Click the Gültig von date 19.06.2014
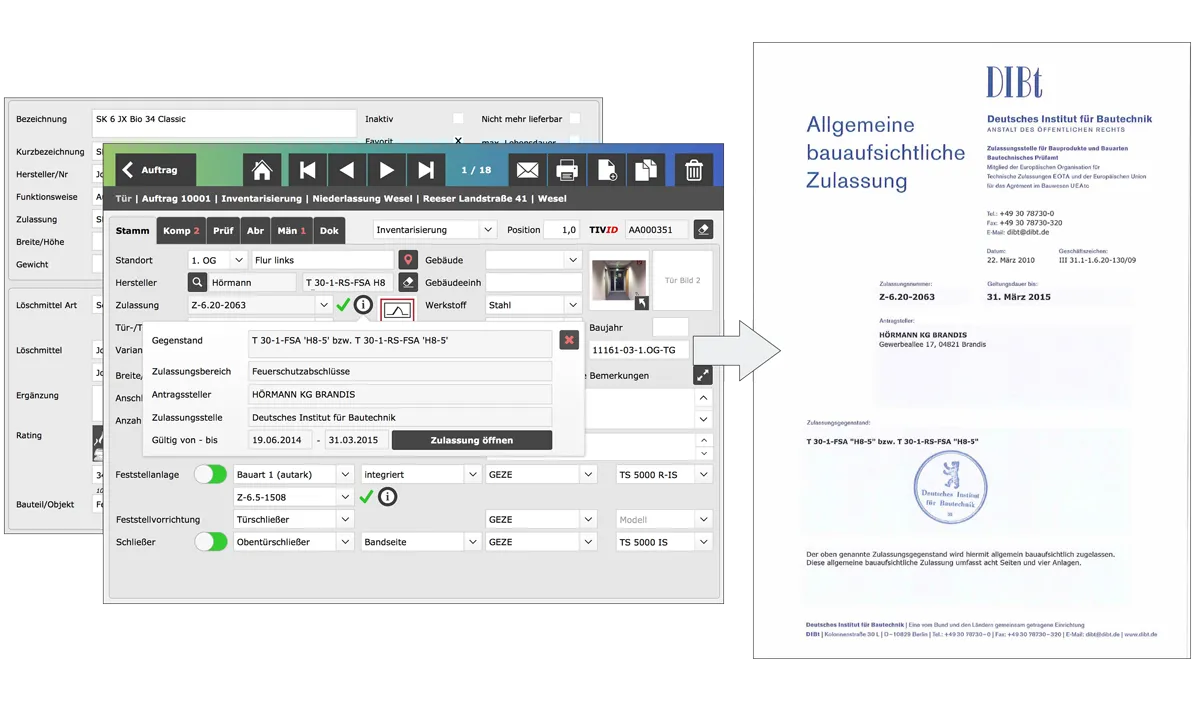This screenshot has height=701, width=1200. pos(279,440)
